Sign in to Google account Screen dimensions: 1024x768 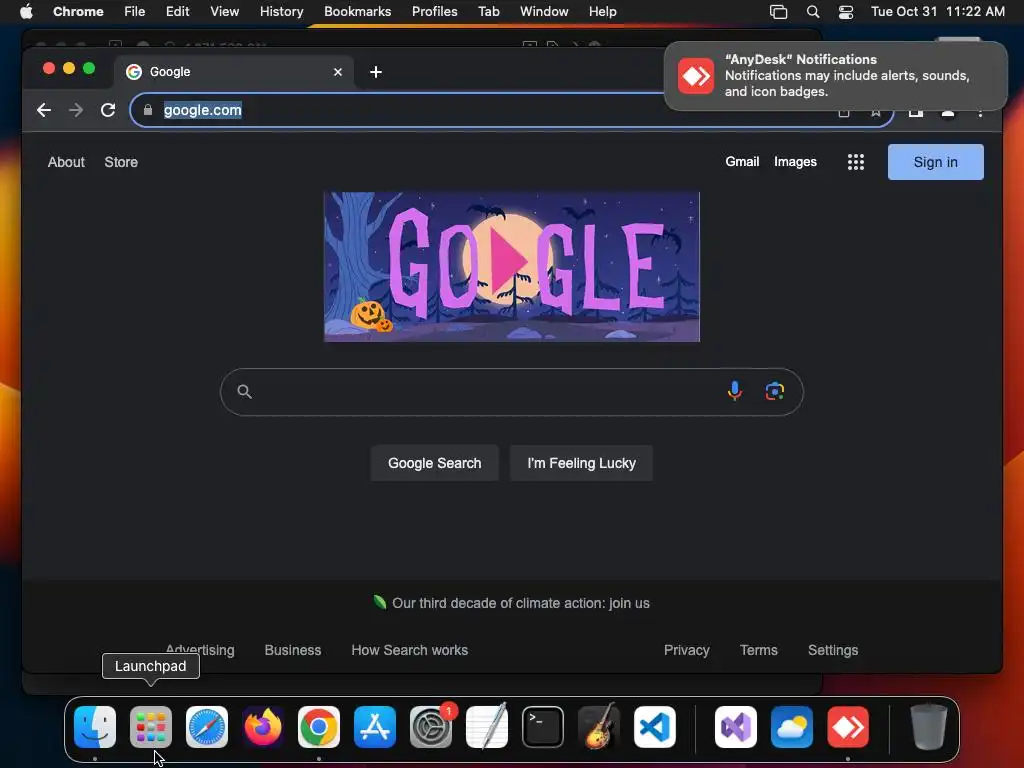pos(935,162)
